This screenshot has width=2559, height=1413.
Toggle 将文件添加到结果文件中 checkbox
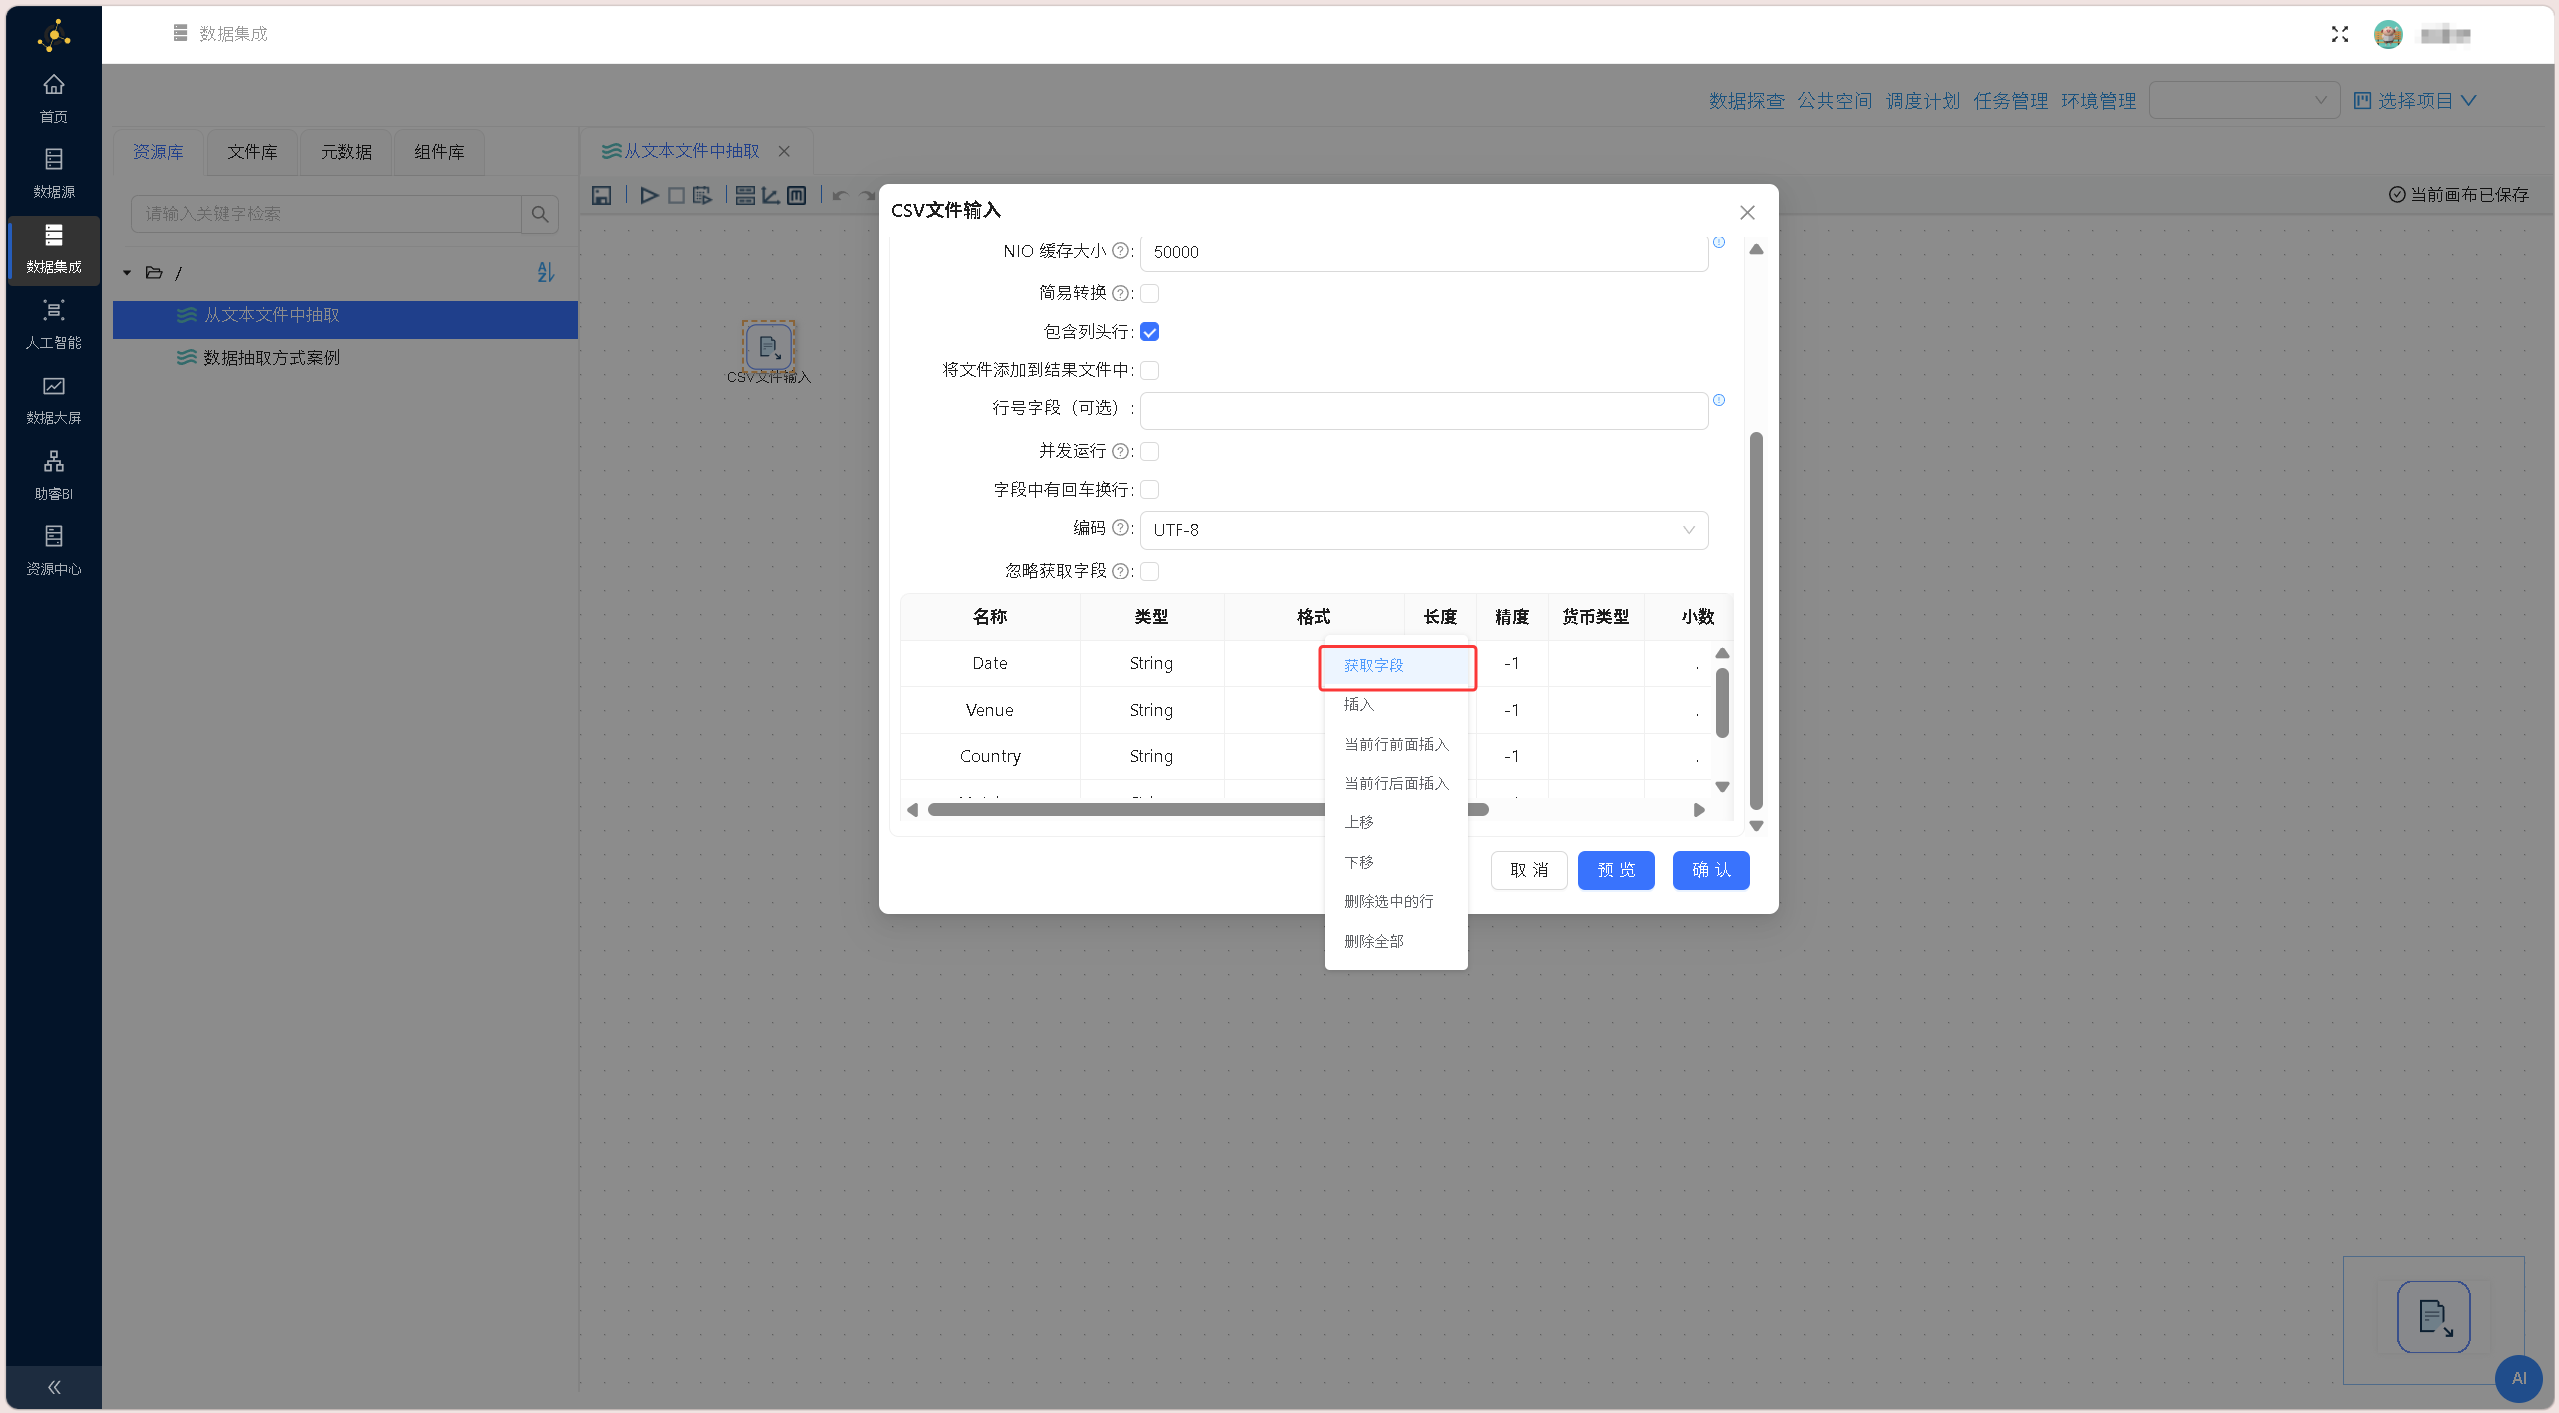(1150, 371)
